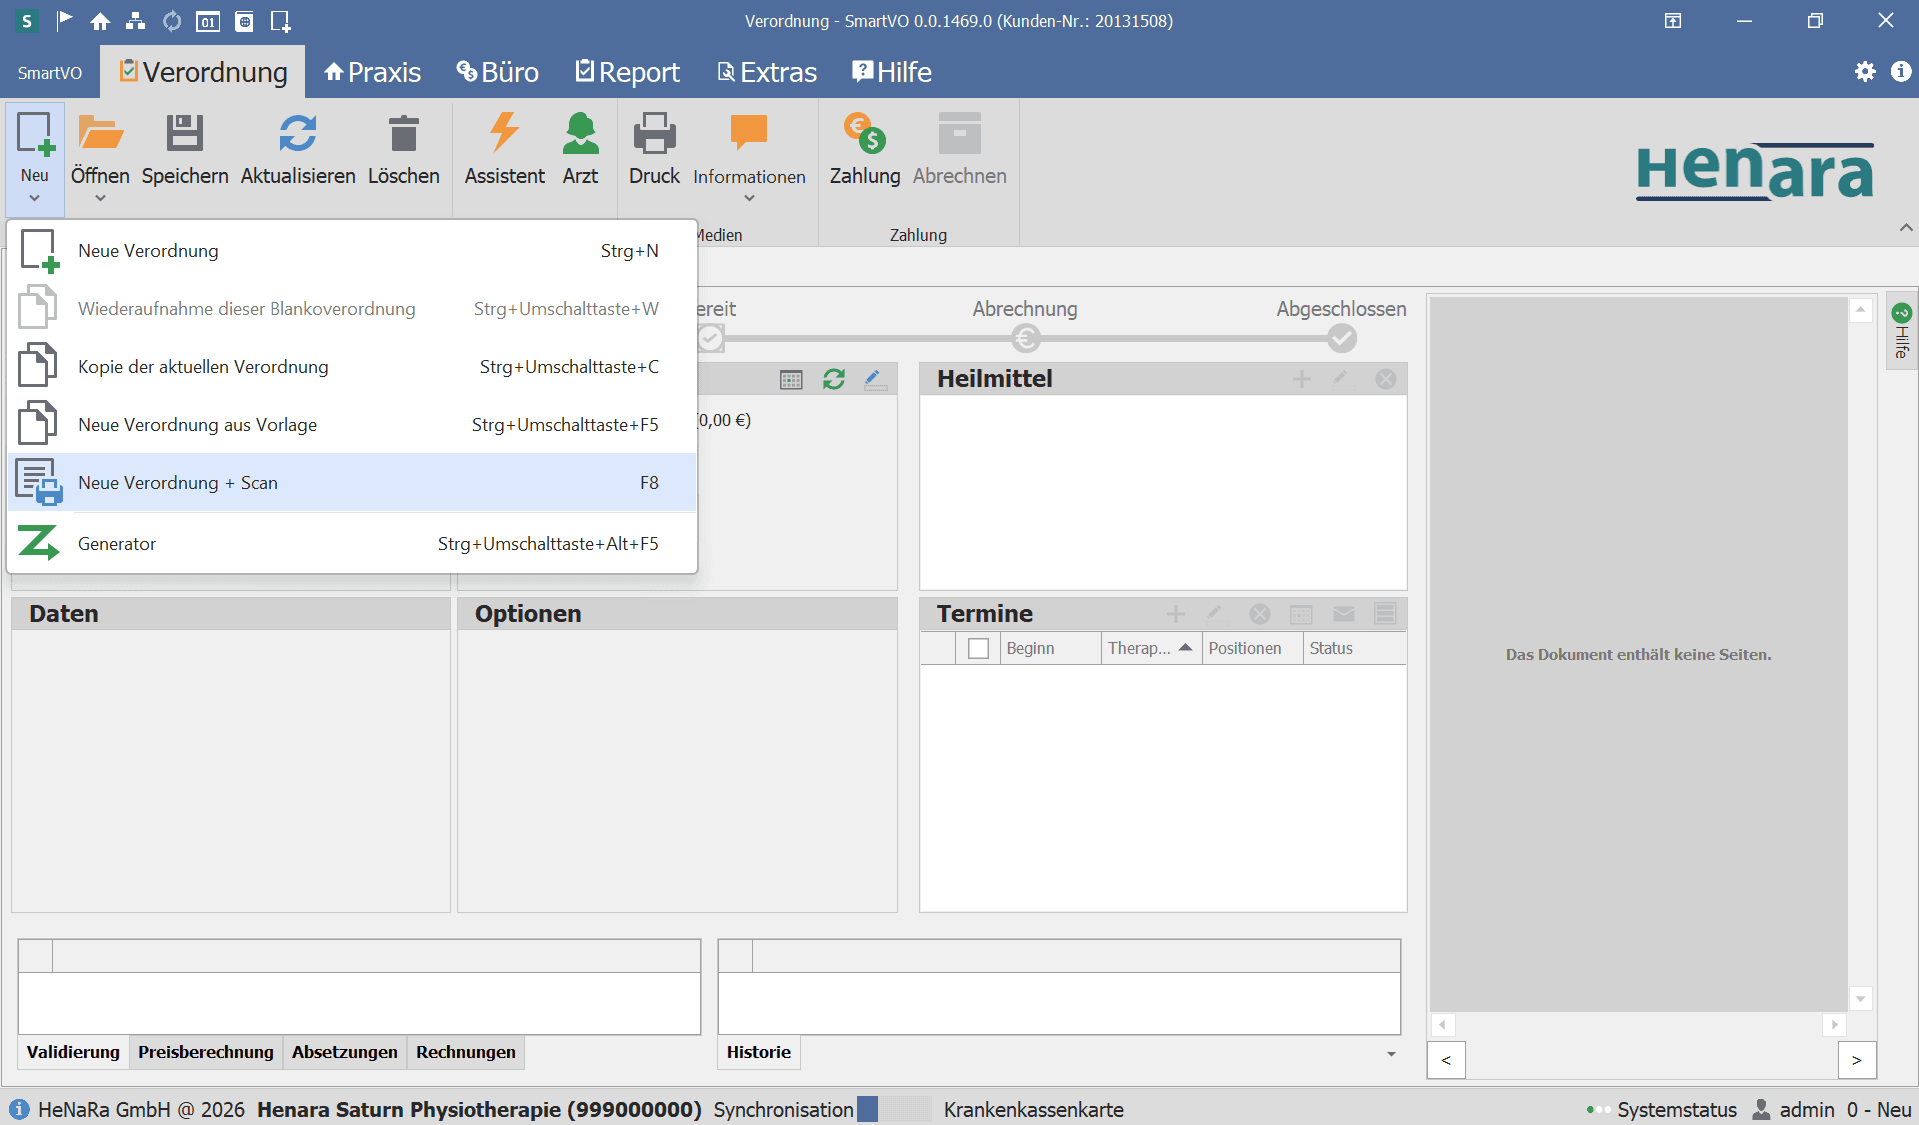Click the document preview vertical scrollbar down arrow
Viewport: 1919px width, 1125px height.
[1861, 999]
